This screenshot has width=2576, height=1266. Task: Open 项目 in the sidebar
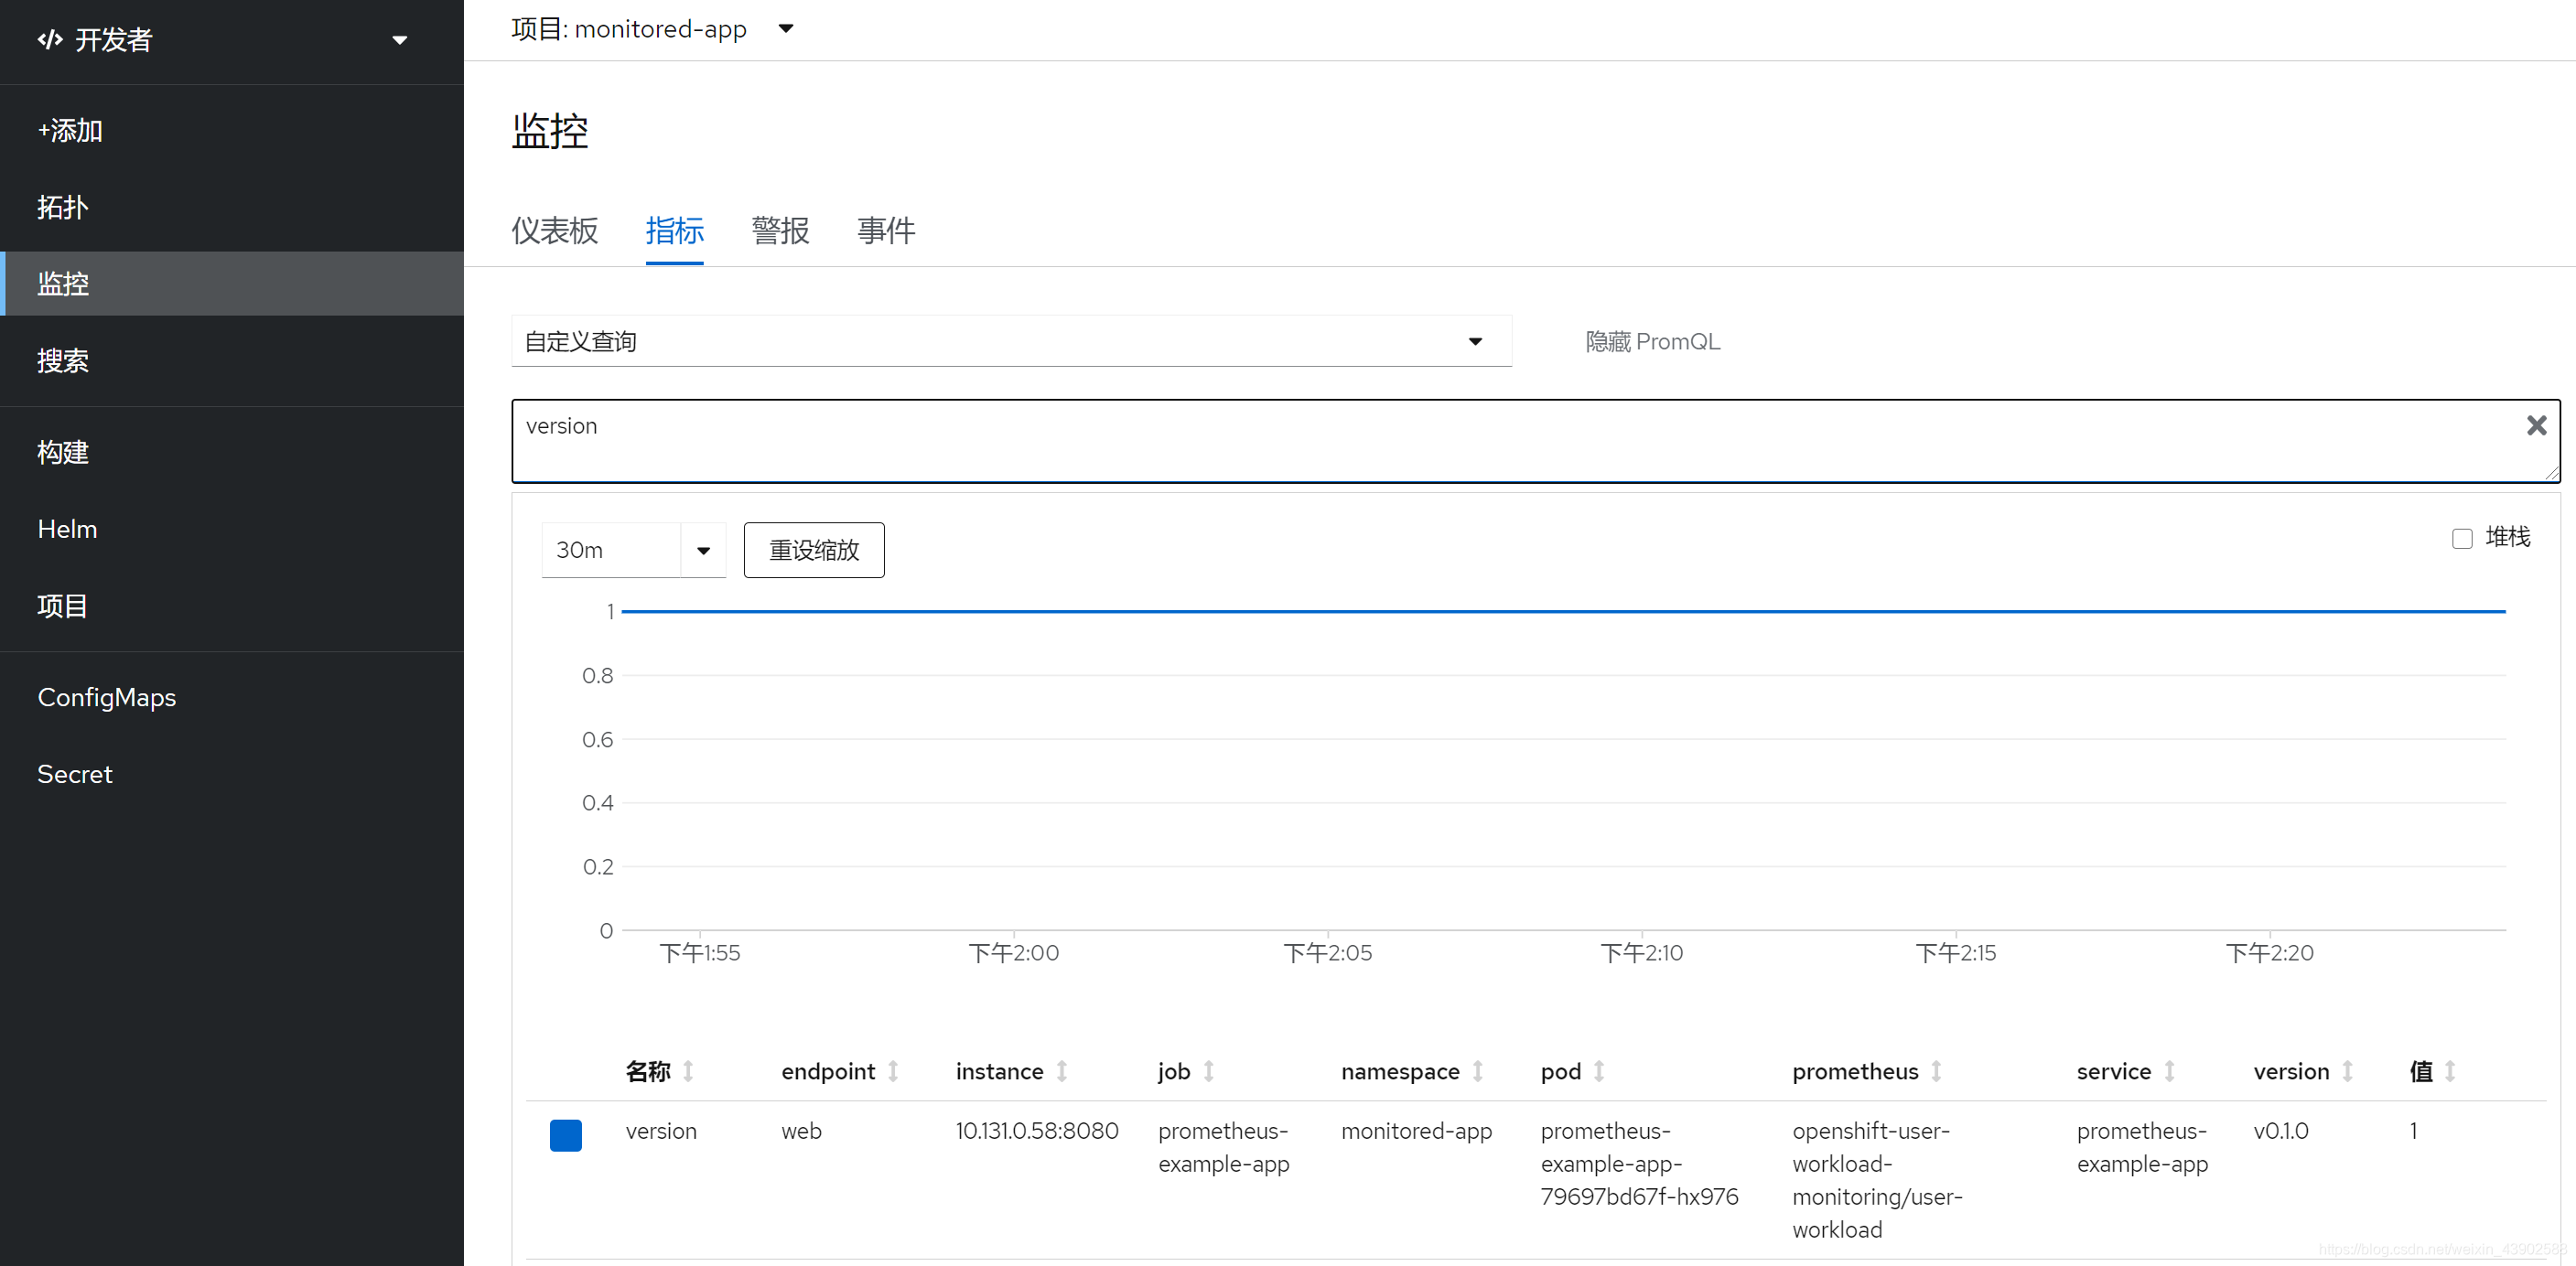click(x=232, y=606)
